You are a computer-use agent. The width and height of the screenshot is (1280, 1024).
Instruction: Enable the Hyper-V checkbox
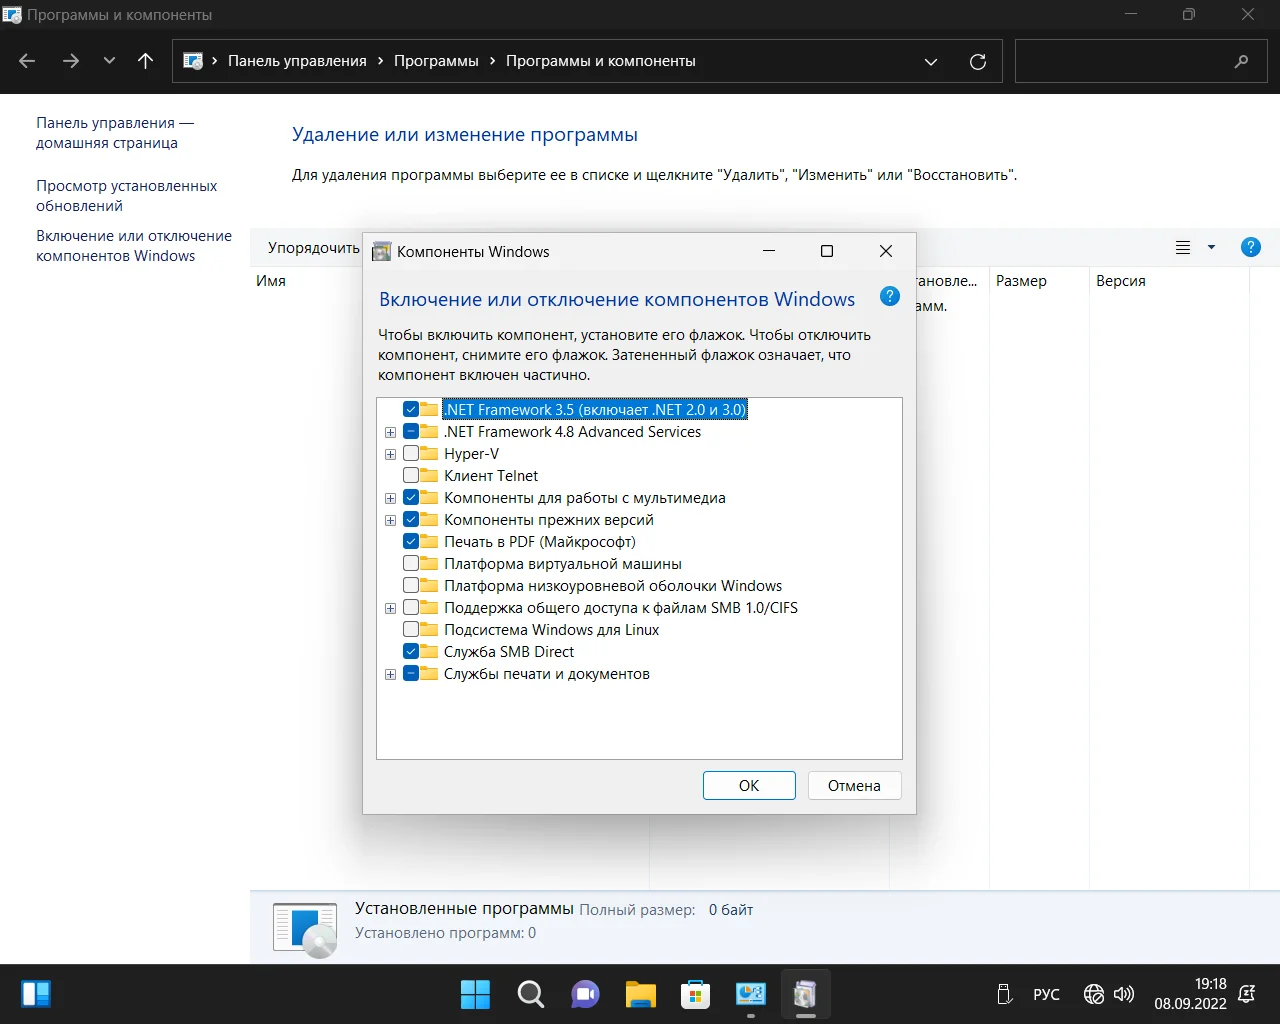click(411, 454)
